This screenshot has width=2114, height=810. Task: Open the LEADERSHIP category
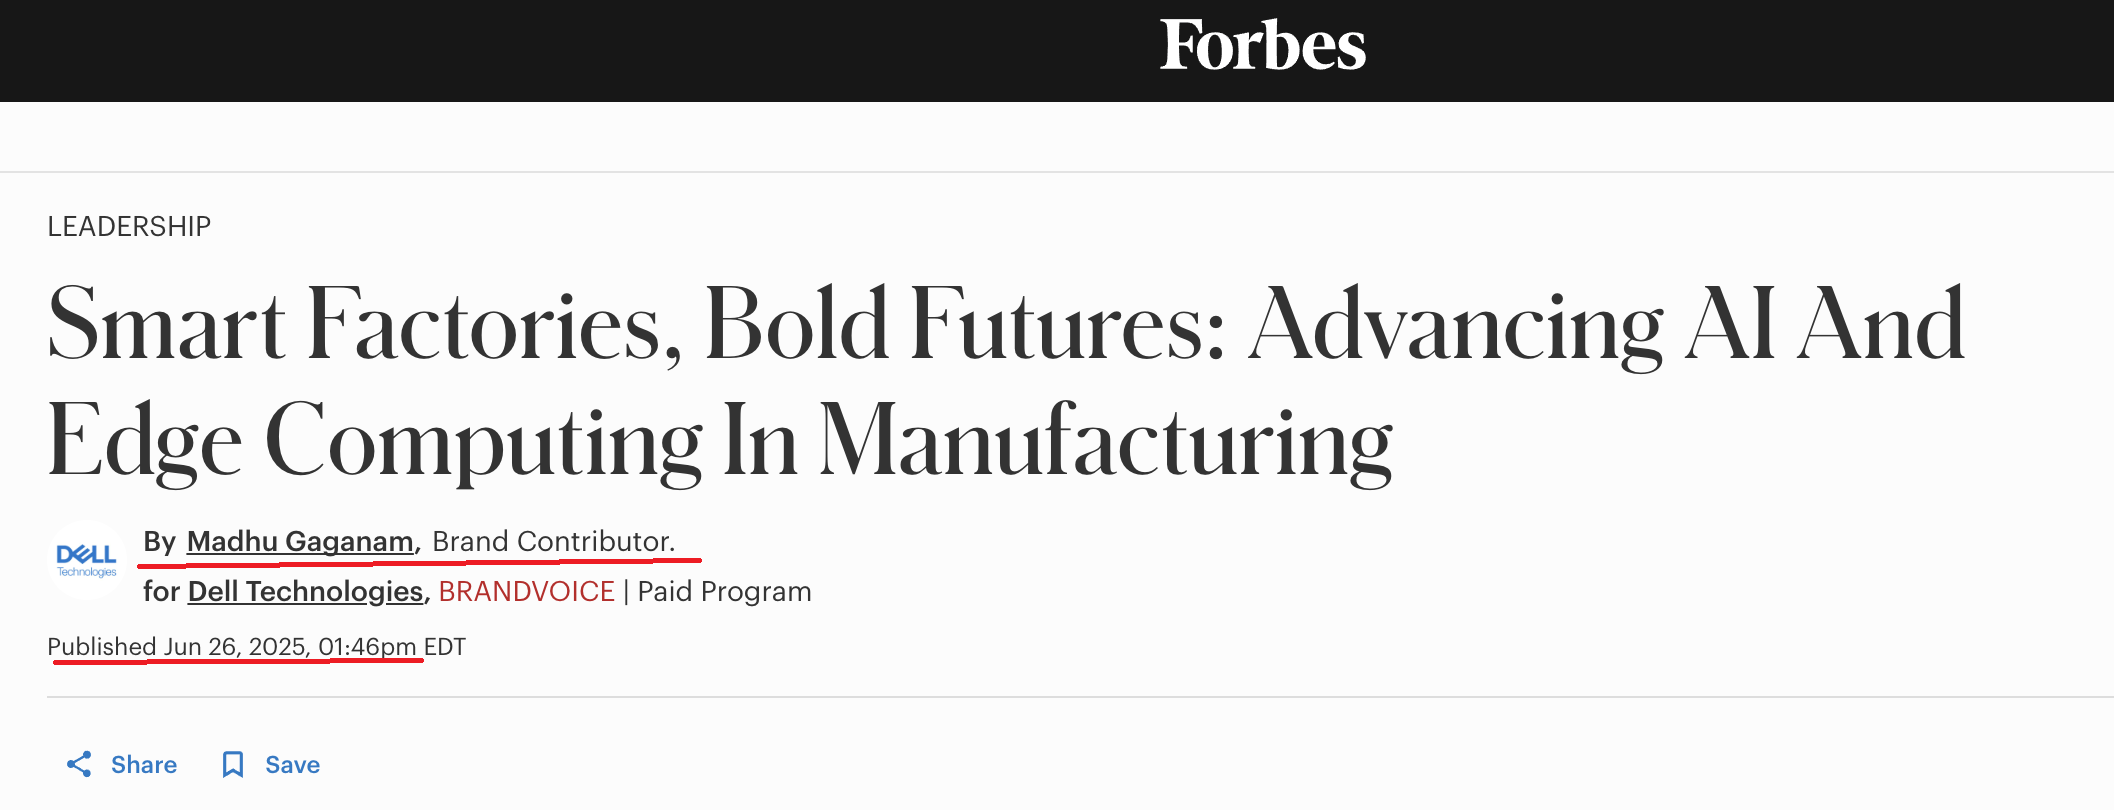pos(129,227)
